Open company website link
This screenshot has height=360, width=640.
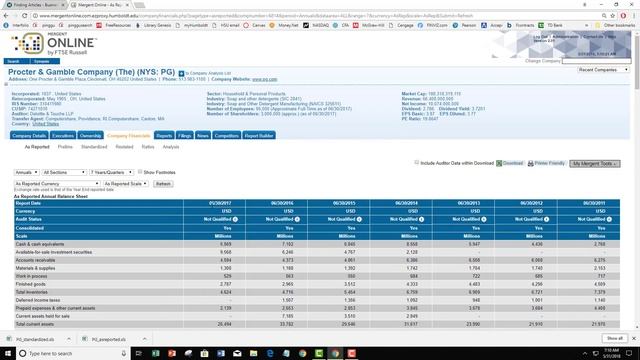tap(264, 79)
